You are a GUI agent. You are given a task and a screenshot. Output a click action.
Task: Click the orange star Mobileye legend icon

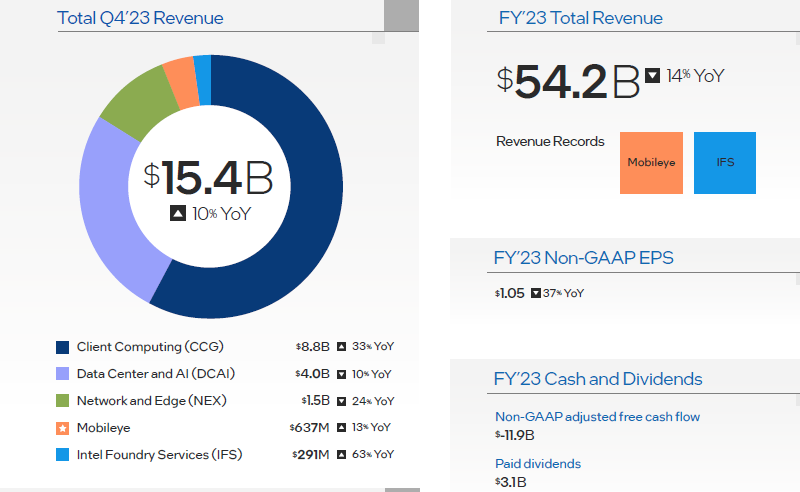tap(63, 428)
